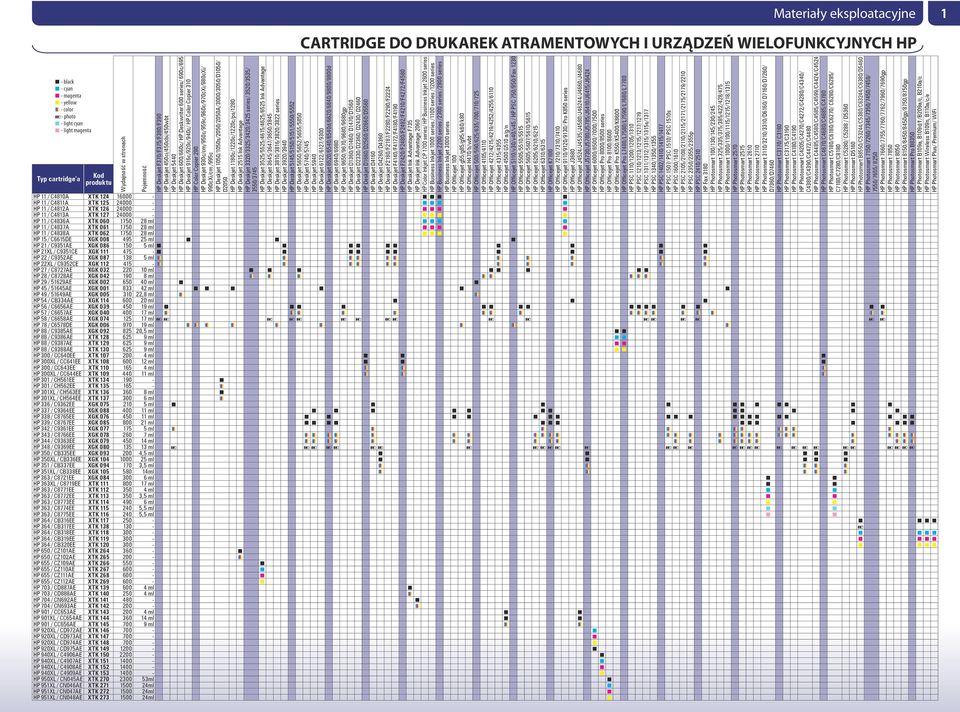Select product code XTK 269
This screenshot has width=960, height=712.
[x=98, y=582]
